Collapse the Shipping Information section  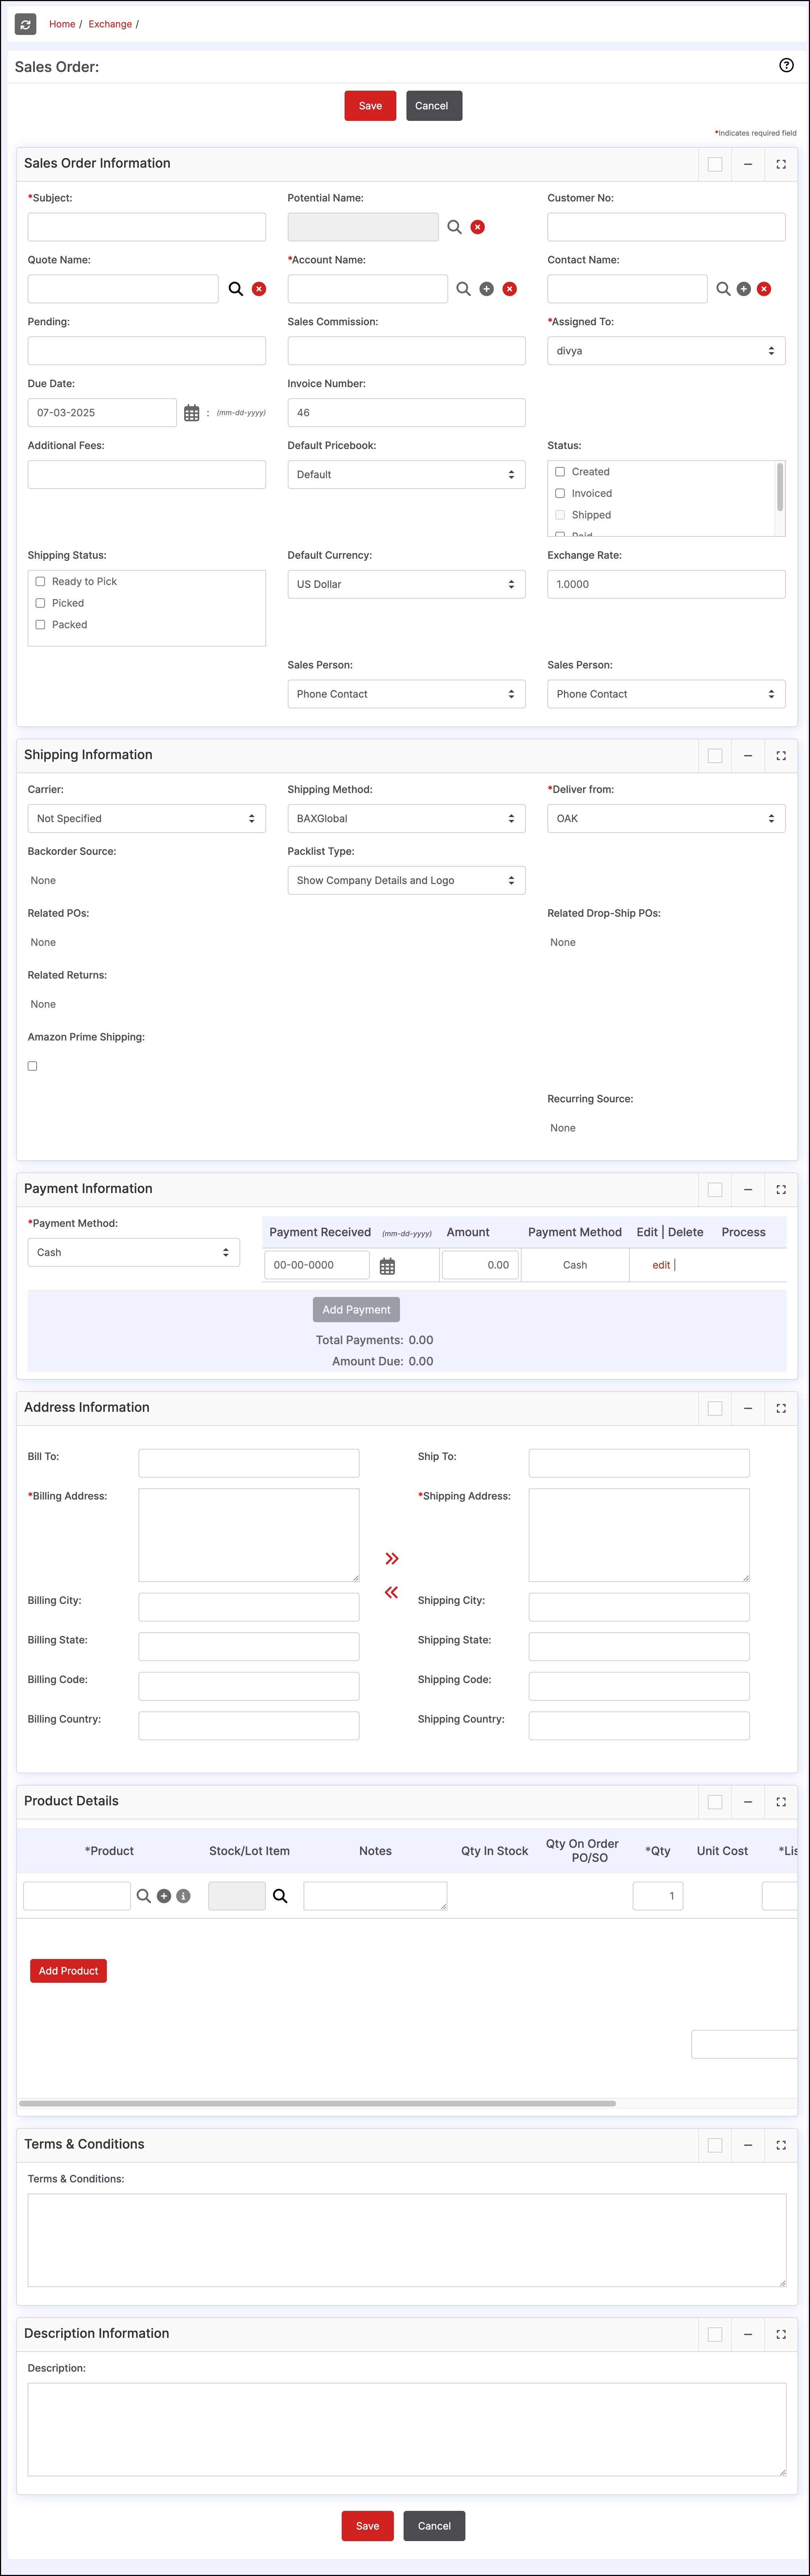748,756
